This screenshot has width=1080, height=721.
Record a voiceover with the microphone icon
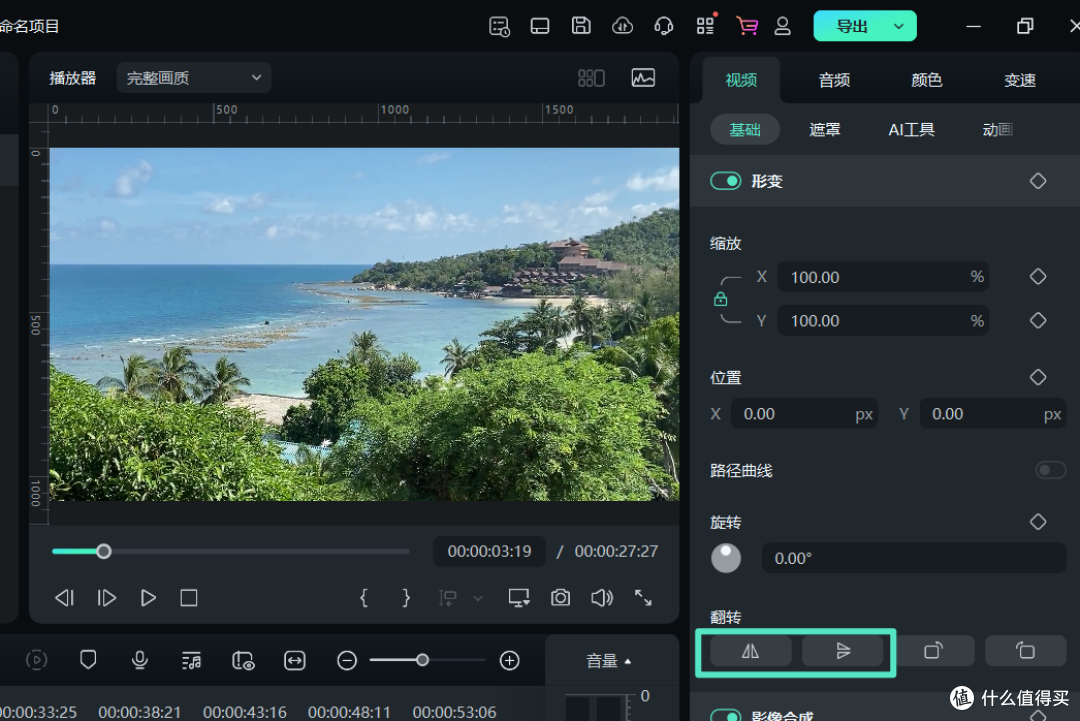point(140,660)
